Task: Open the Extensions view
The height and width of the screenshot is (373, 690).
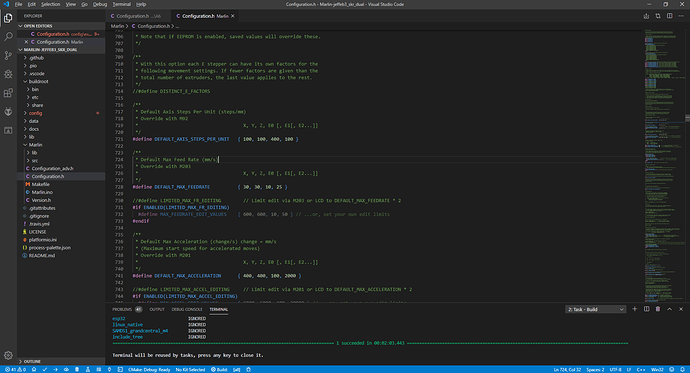Action: coord(8,93)
